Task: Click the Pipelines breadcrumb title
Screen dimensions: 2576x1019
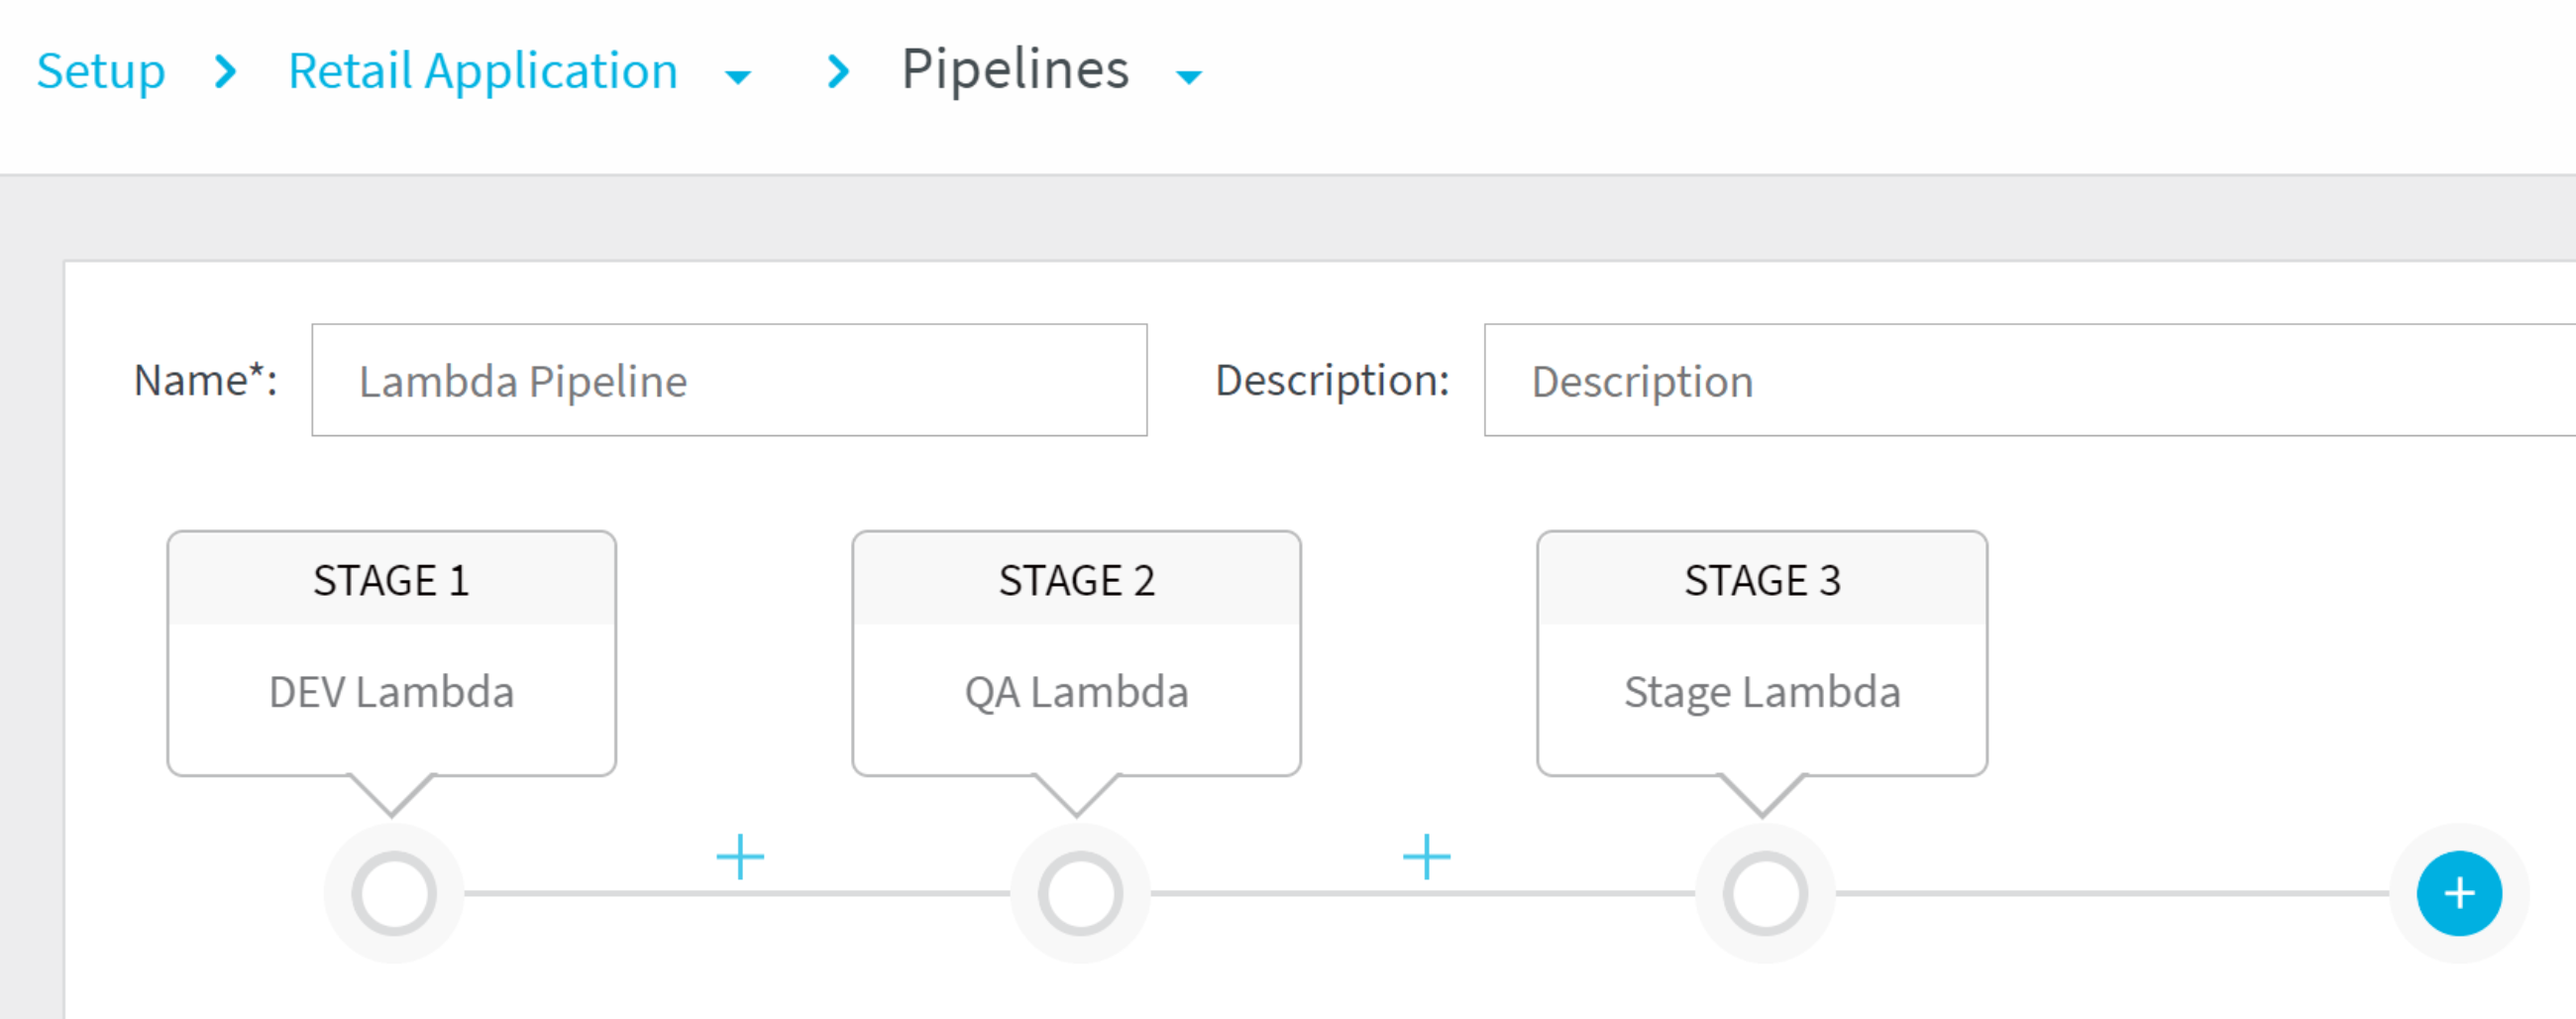Action: point(1015,70)
